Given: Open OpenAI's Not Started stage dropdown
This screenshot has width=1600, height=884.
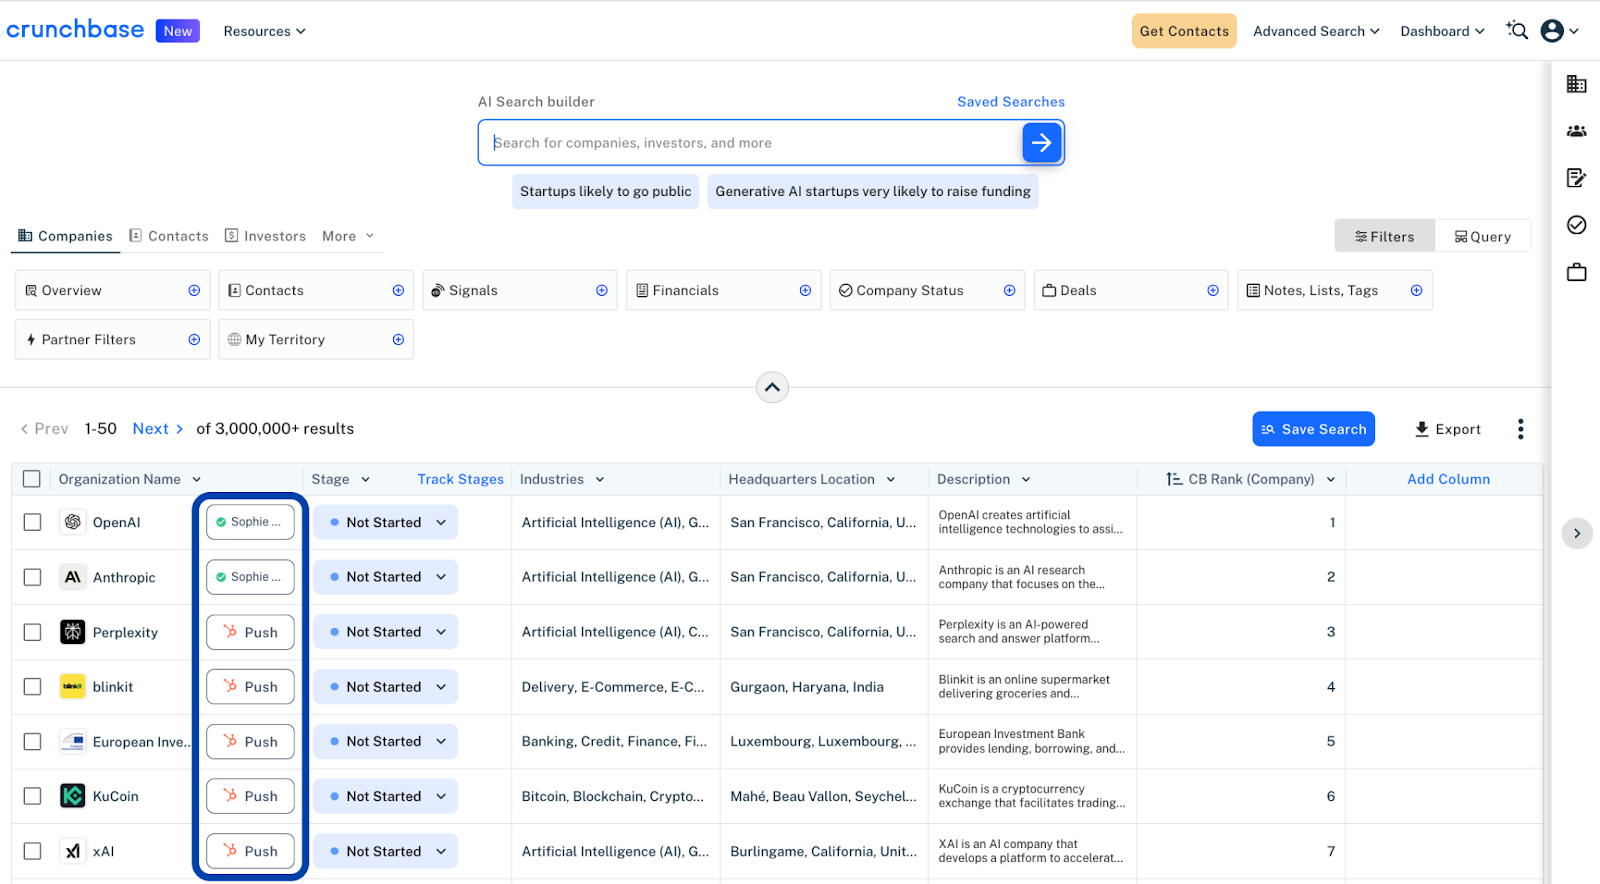Looking at the screenshot, I should pyautogui.click(x=386, y=522).
